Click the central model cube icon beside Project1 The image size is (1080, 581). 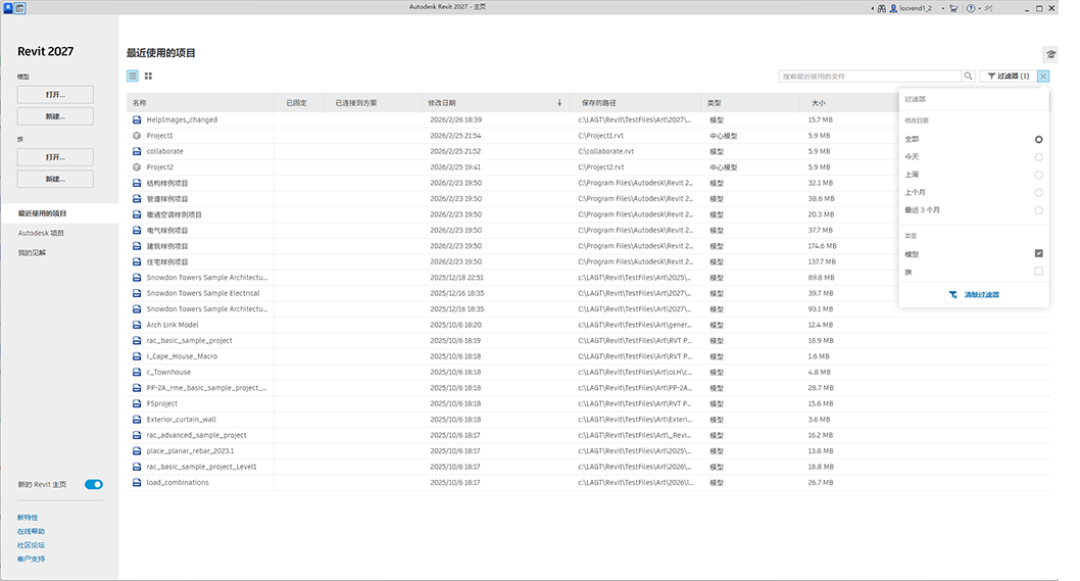tap(136, 136)
